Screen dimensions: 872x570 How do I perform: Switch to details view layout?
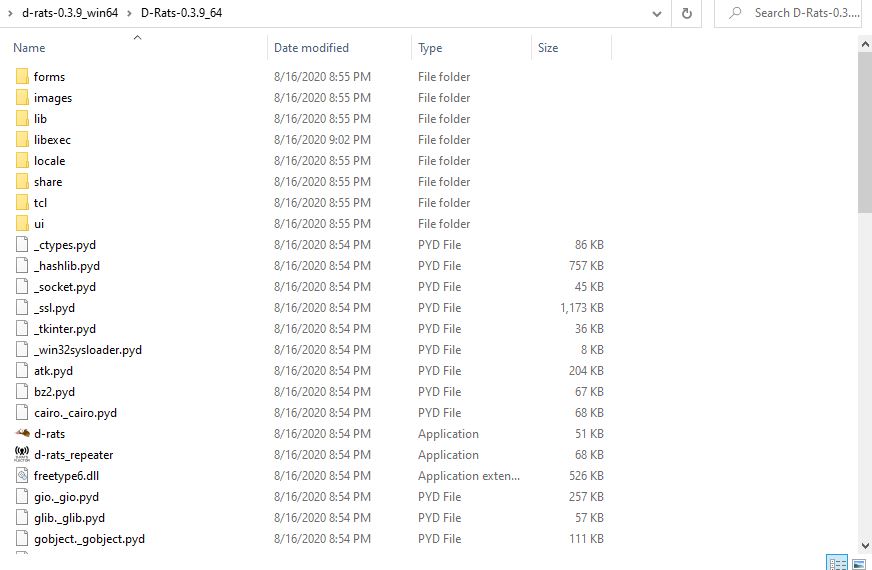[x=837, y=562]
